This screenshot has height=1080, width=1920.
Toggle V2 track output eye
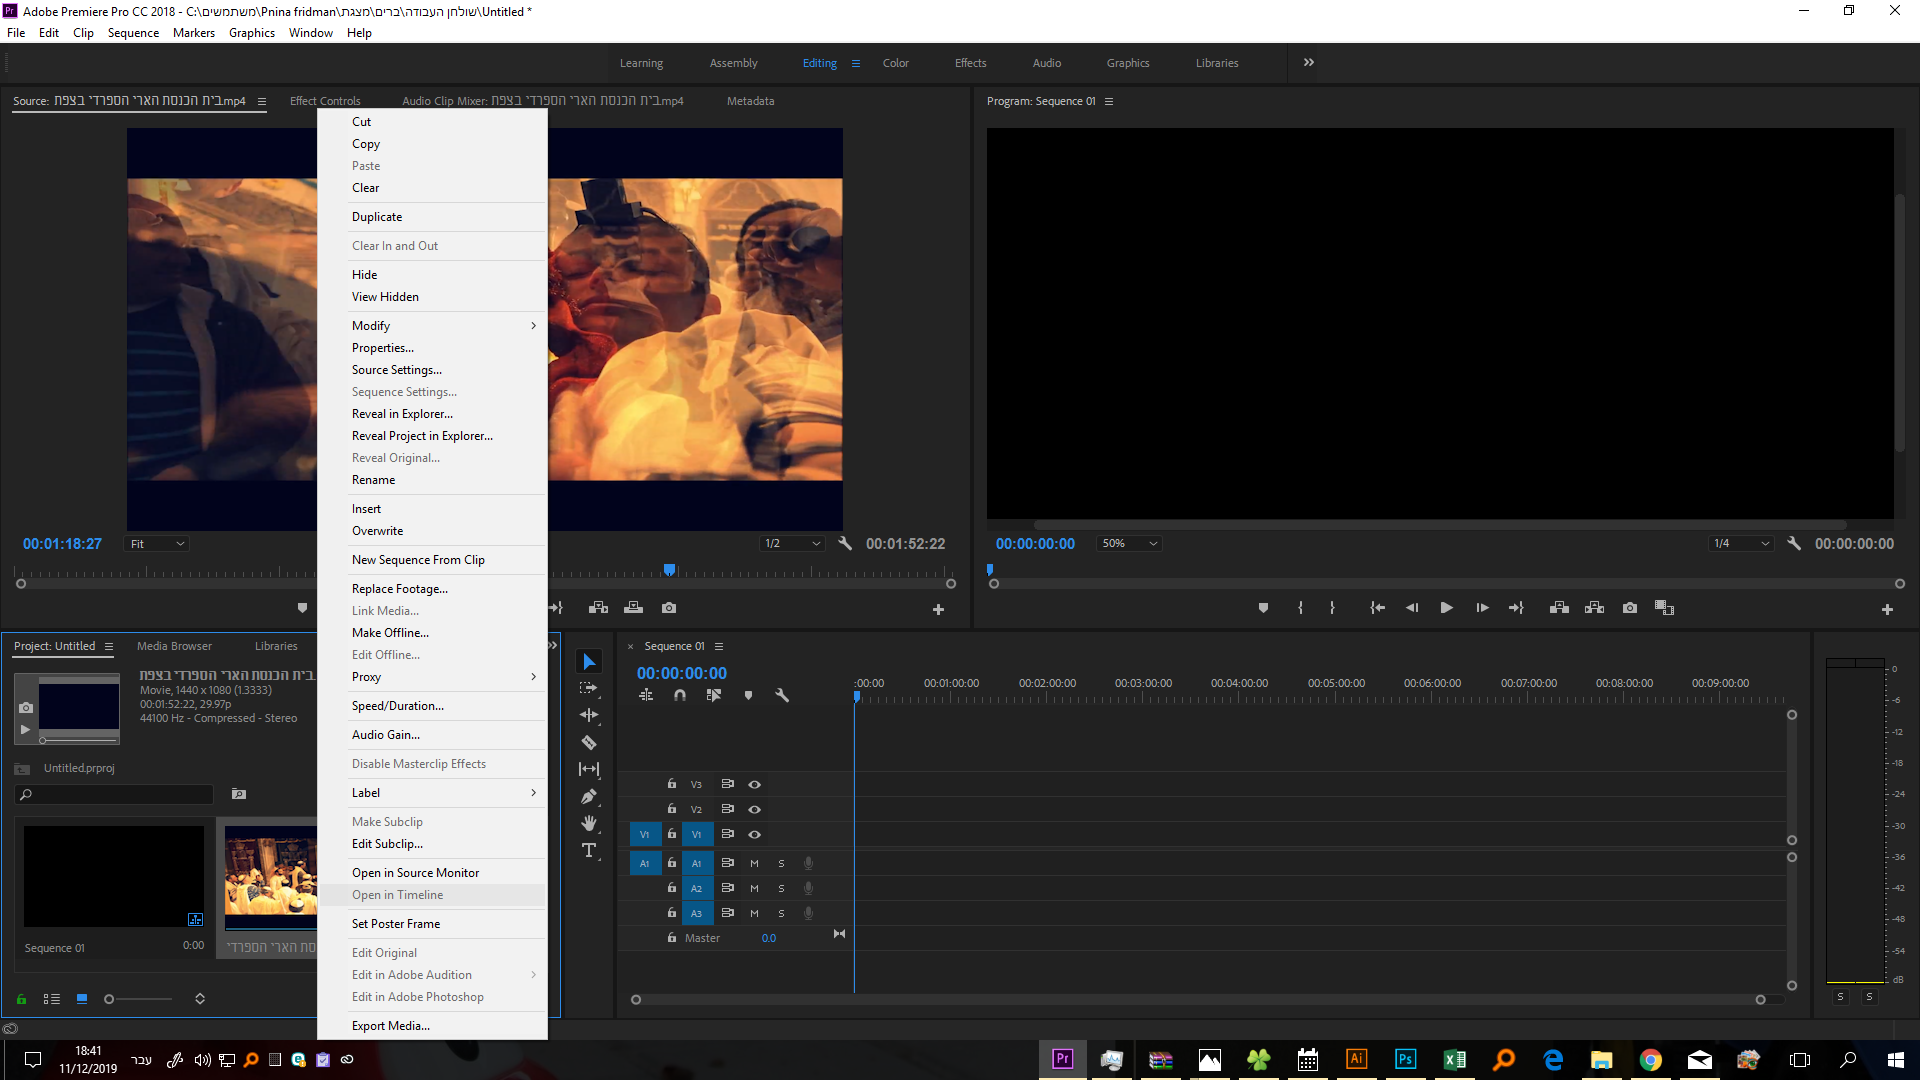(x=755, y=809)
